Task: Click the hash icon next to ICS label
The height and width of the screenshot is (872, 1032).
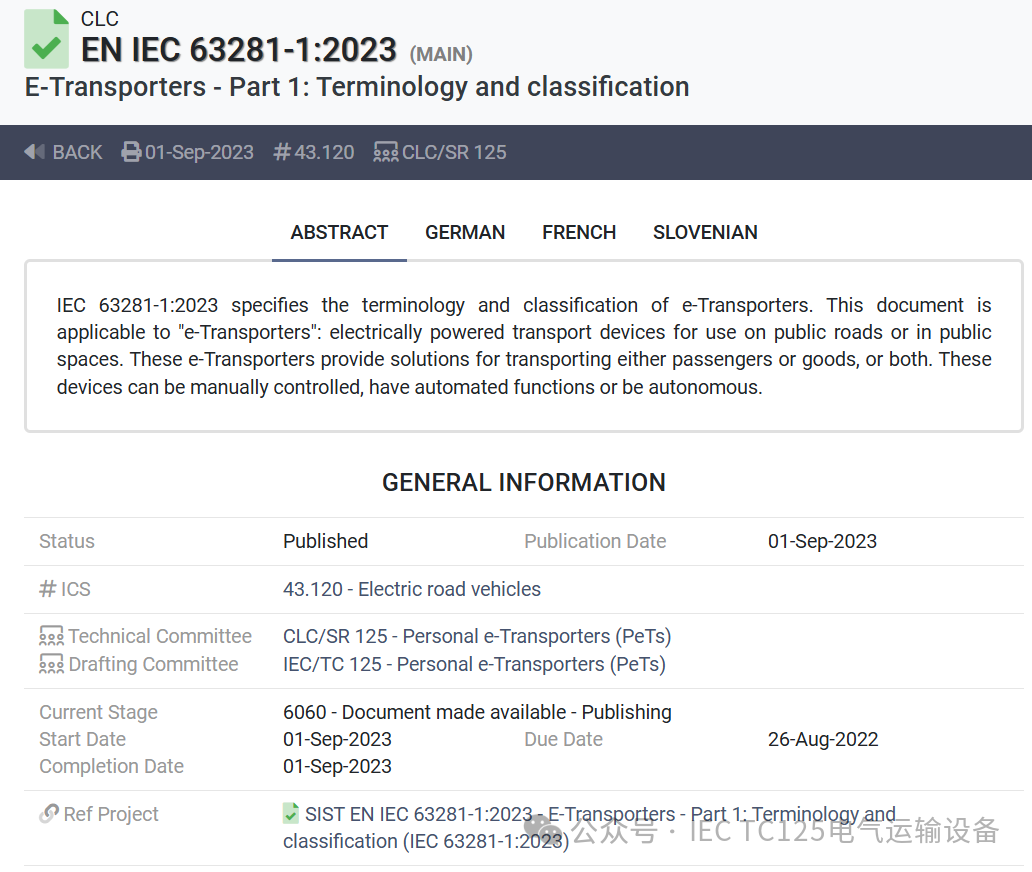Action: 47,589
